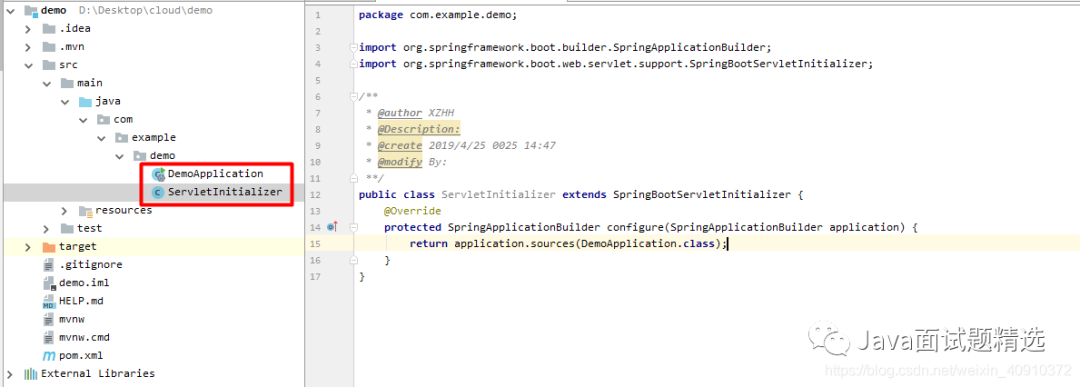Image resolution: width=1080 pixels, height=387 pixels.
Task: Select the .gitignore file
Action: point(90,264)
